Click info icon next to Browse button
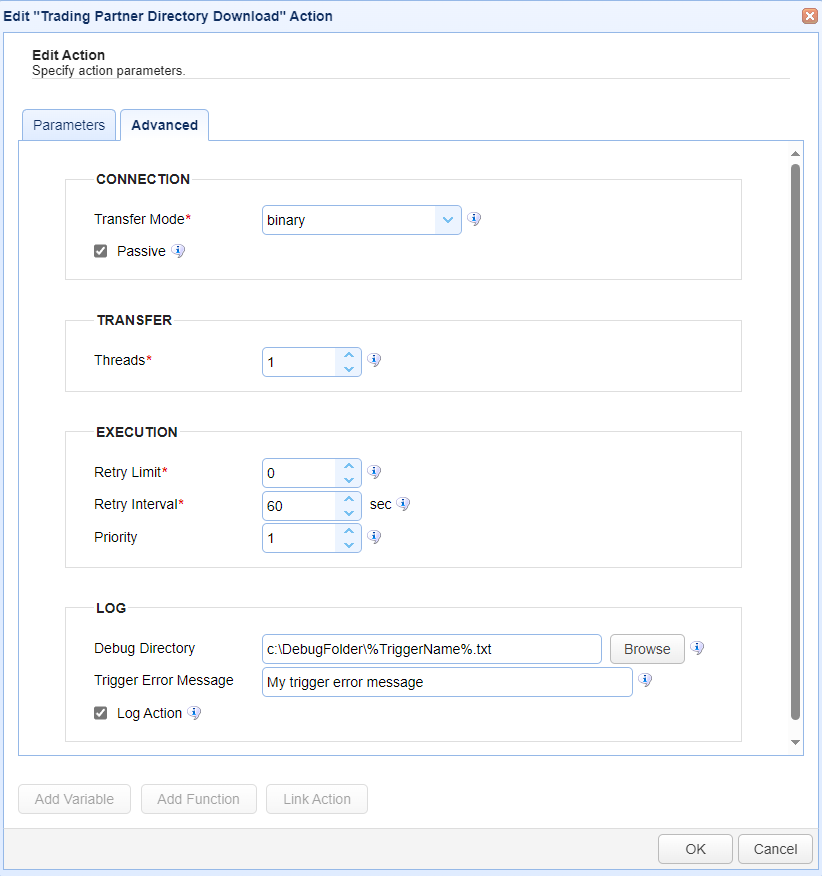Viewport: 822px width, 876px height. (697, 648)
